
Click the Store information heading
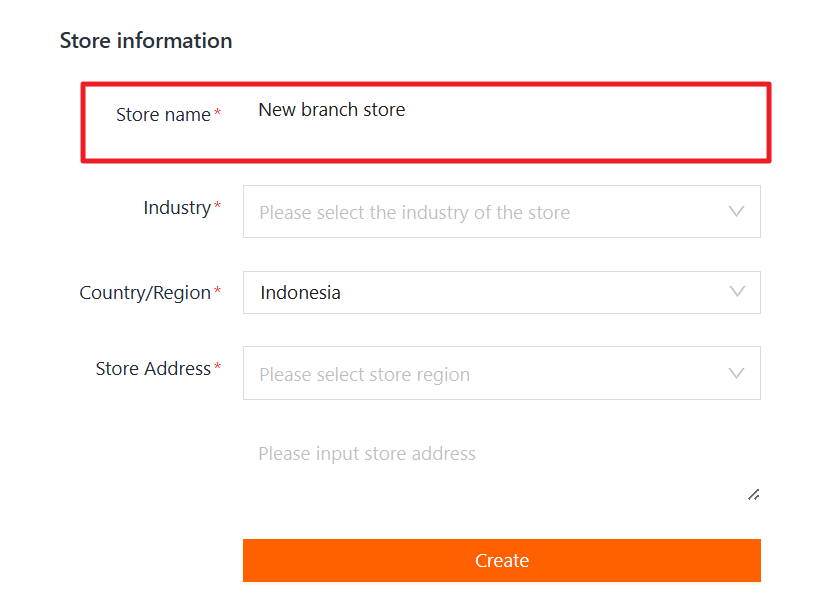pyautogui.click(x=146, y=41)
